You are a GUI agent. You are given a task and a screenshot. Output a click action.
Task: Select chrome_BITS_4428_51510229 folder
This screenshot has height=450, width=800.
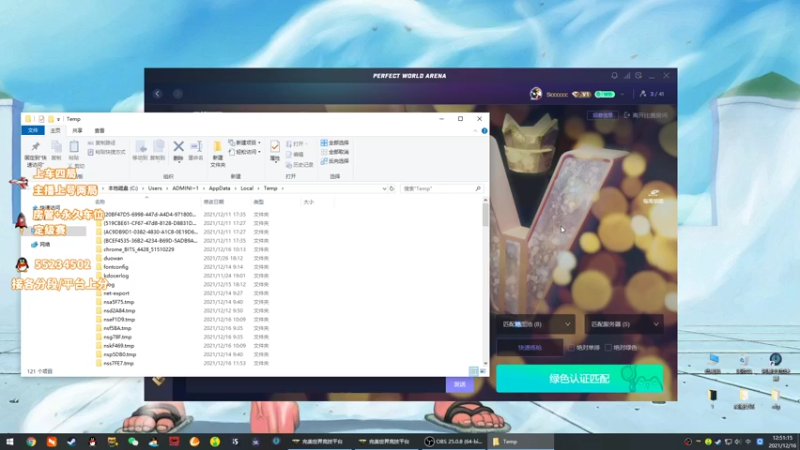[x=139, y=249]
